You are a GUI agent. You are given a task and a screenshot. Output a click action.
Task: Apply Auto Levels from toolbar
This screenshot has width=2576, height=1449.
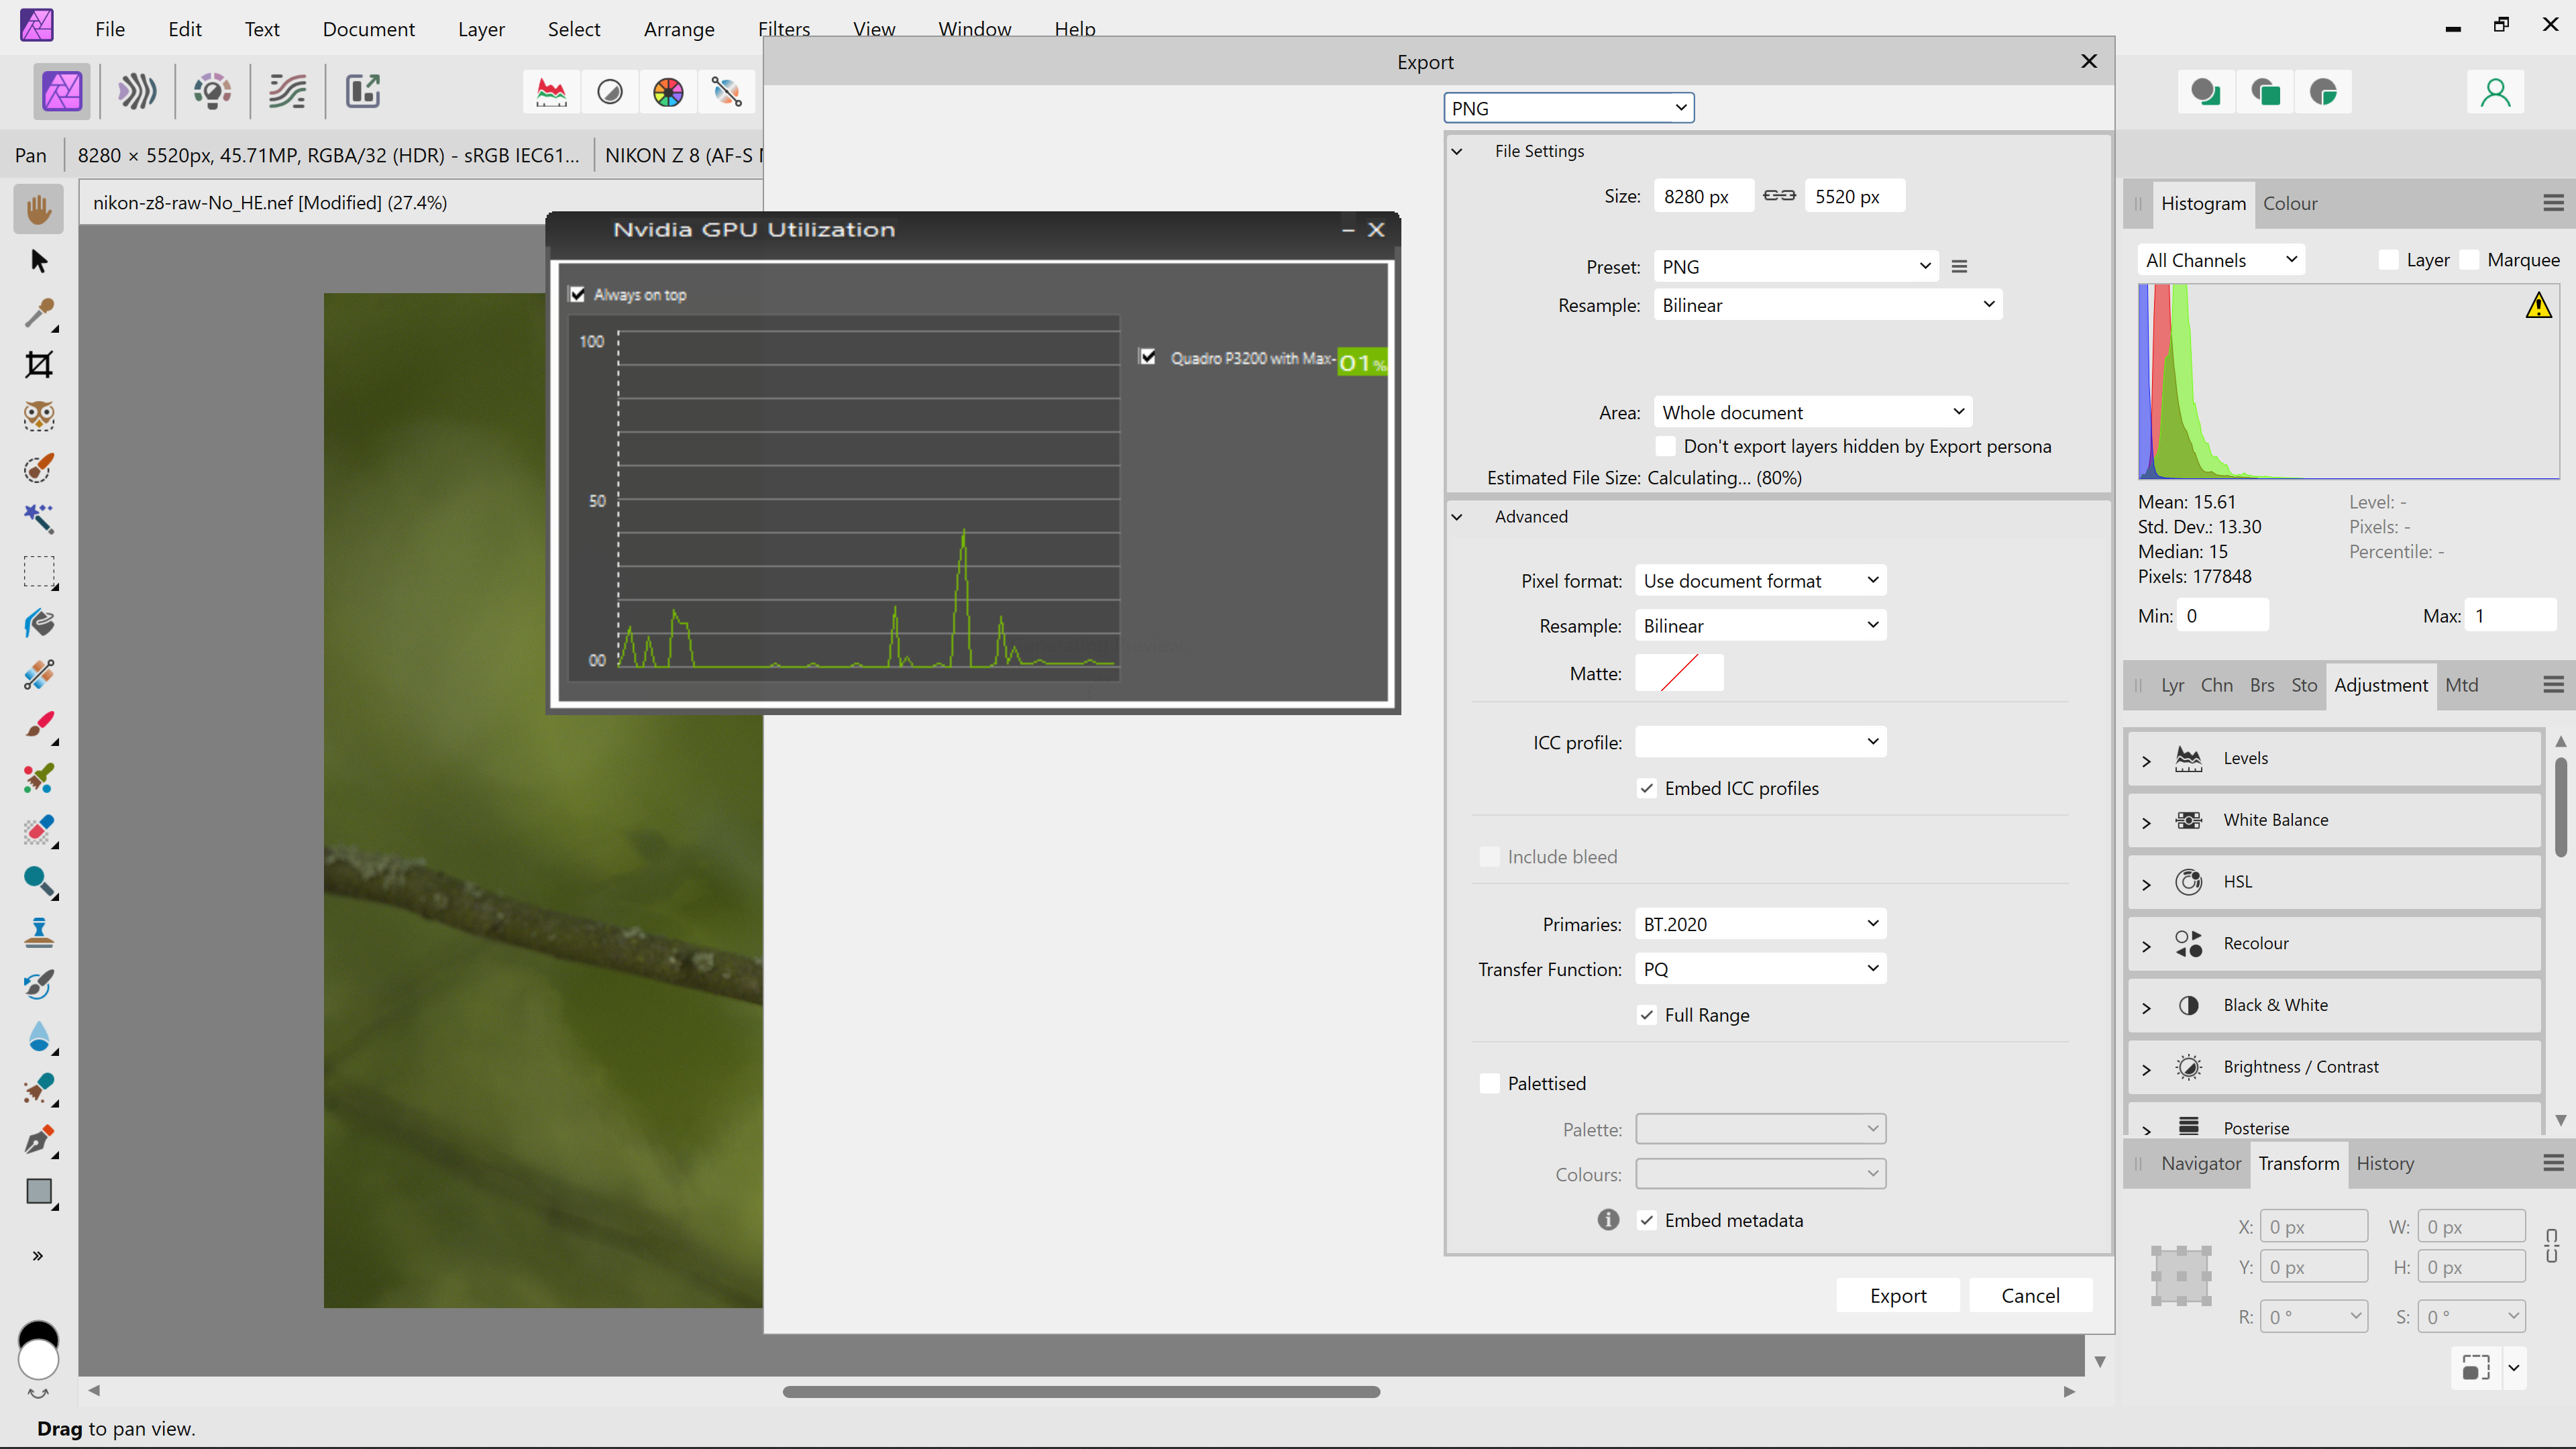point(551,92)
